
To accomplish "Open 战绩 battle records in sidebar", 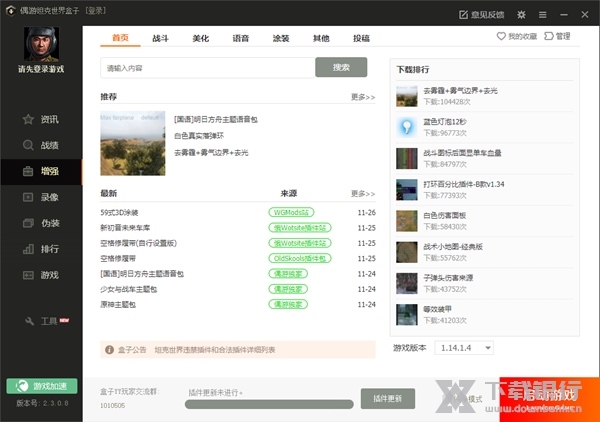I will tap(41, 145).
